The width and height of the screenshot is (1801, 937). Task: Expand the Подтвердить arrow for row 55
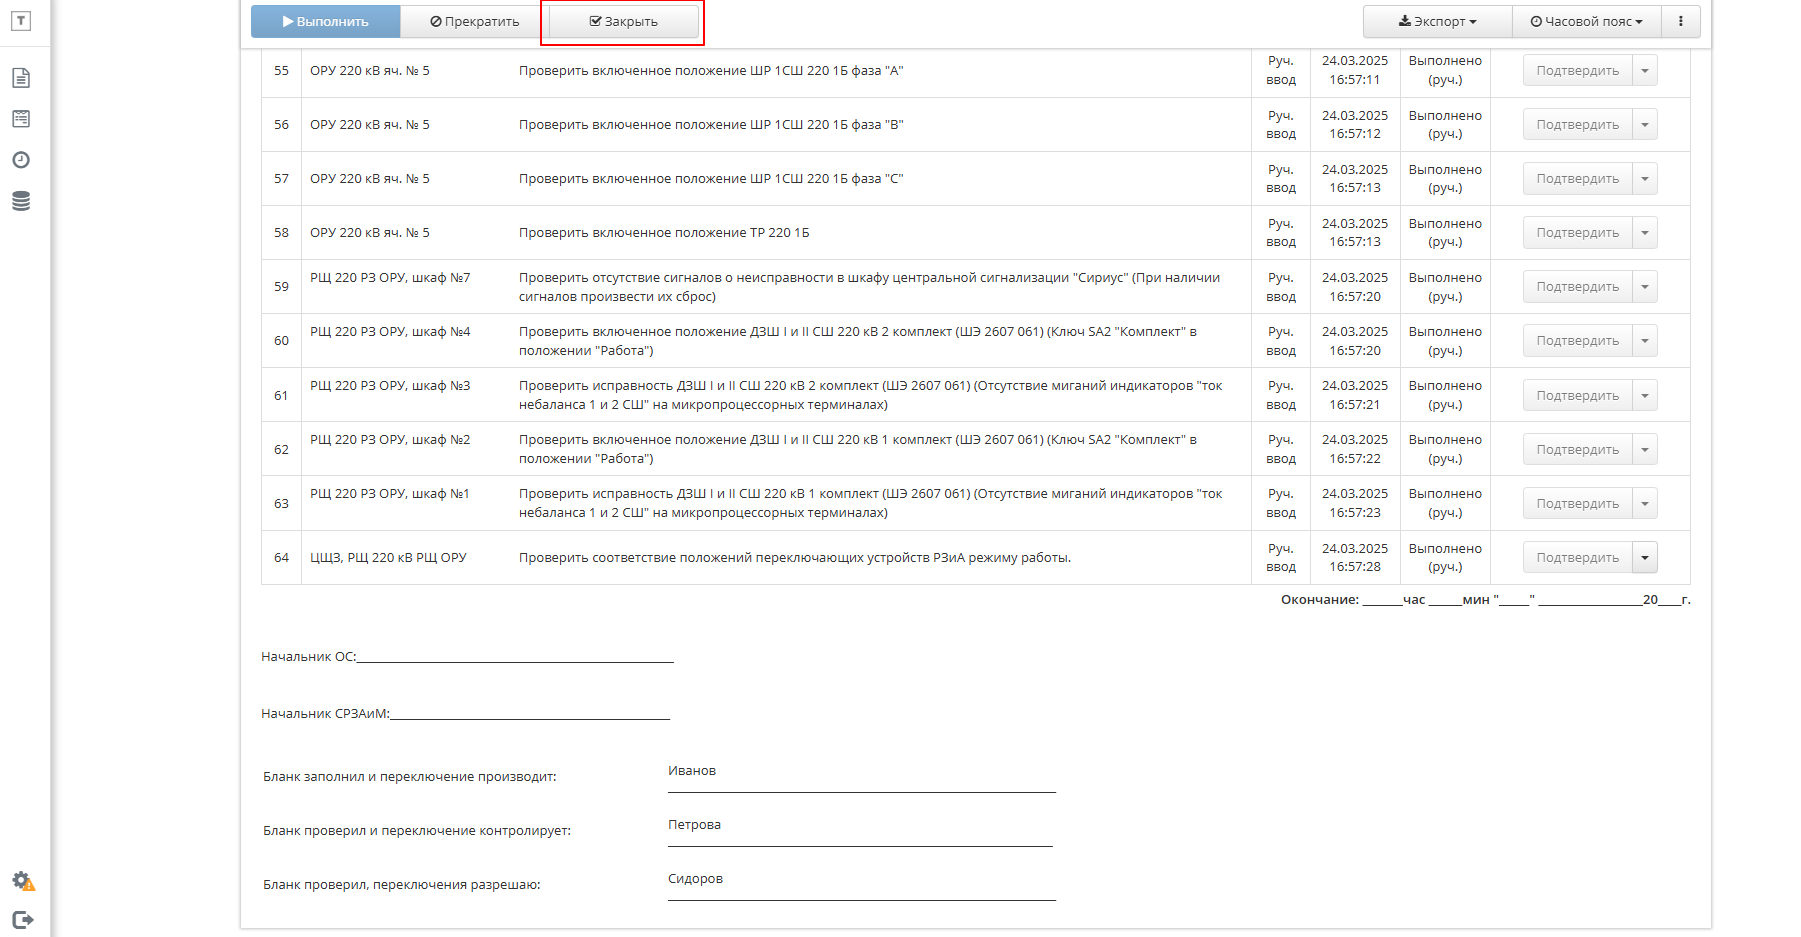click(x=1645, y=71)
